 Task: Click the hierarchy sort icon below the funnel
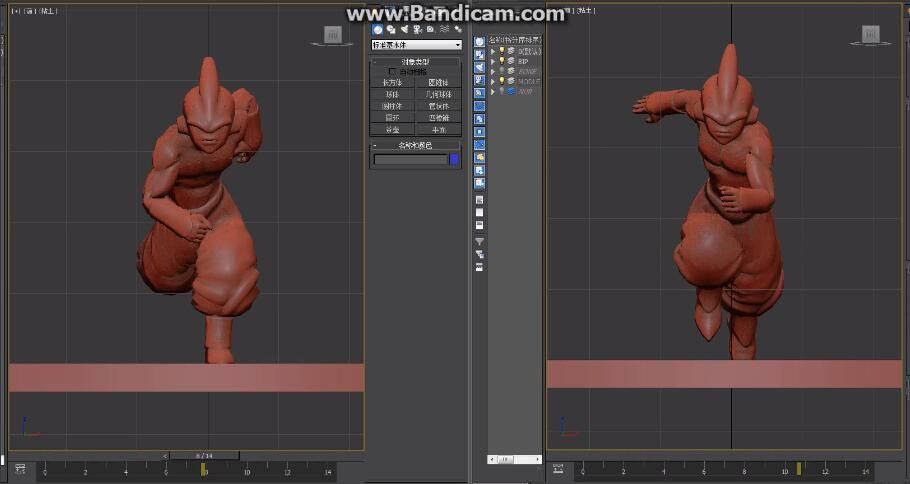coord(479,254)
